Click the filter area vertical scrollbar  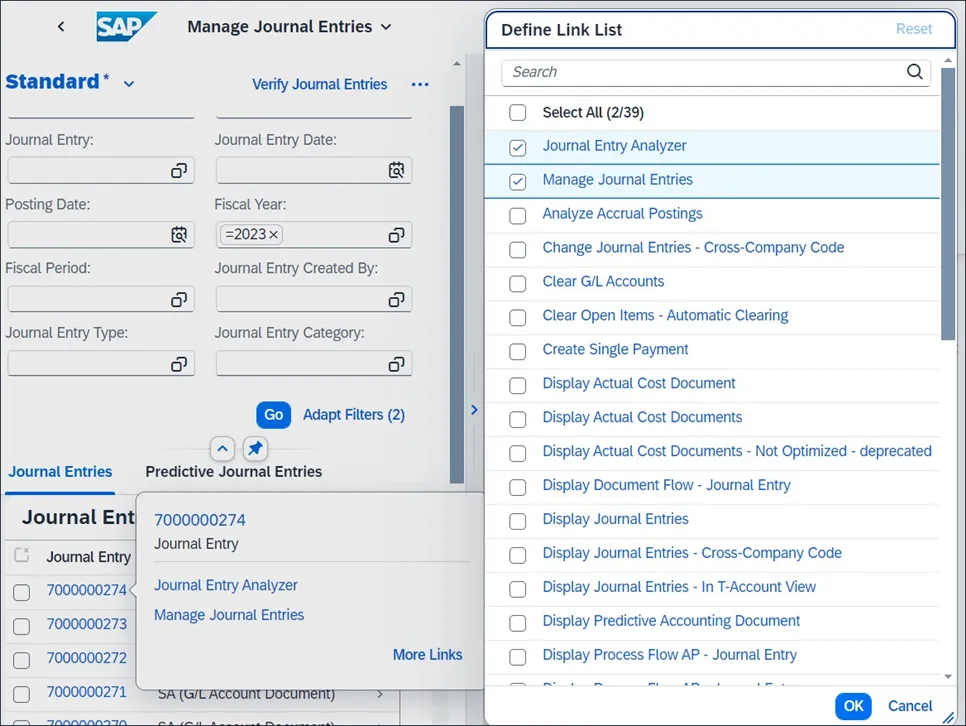coord(457,295)
